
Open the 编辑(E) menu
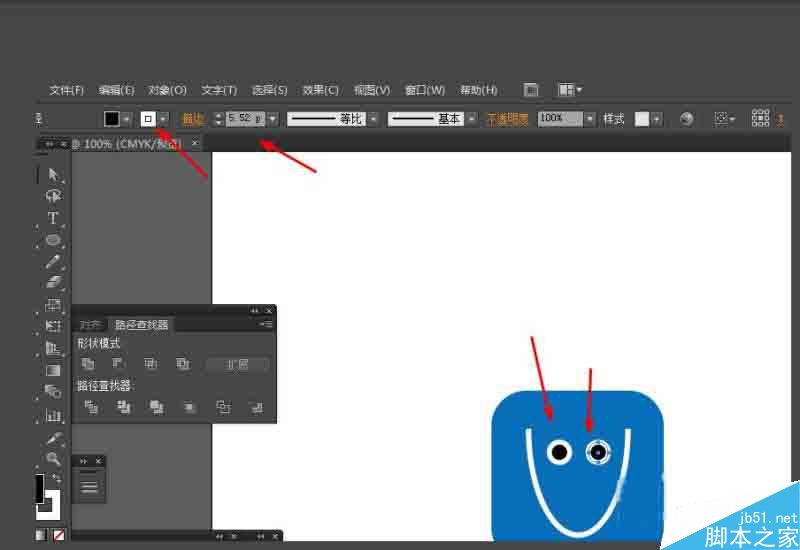(116, 90)
